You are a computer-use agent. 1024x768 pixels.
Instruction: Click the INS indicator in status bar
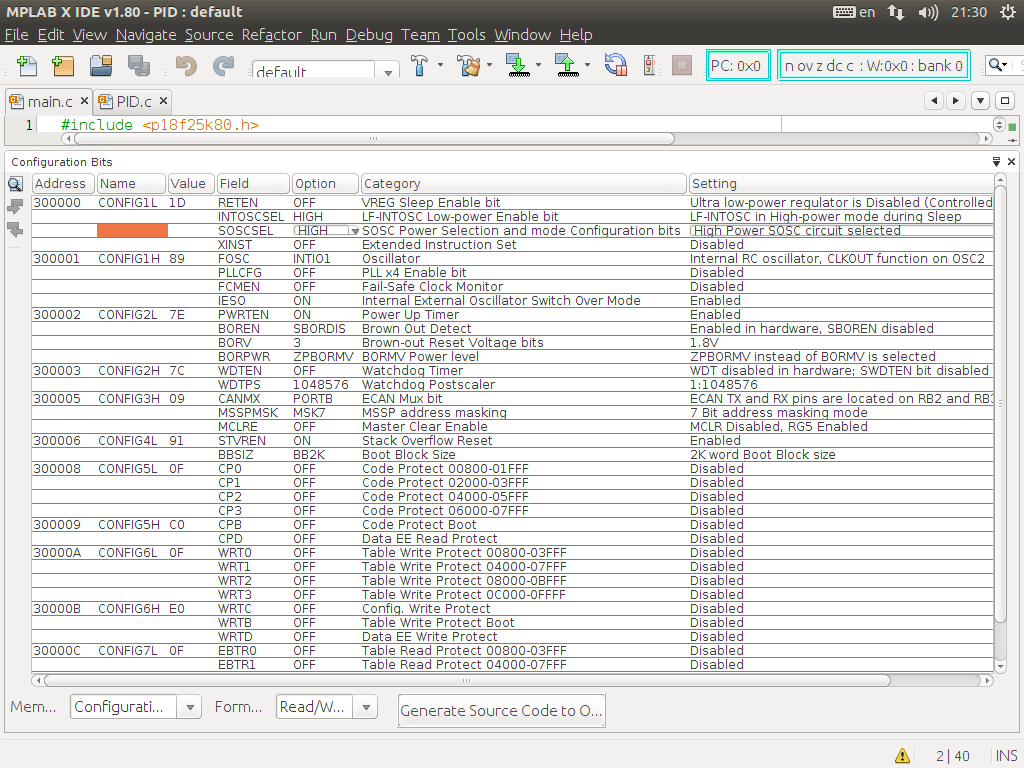[x=1006, y=756]
